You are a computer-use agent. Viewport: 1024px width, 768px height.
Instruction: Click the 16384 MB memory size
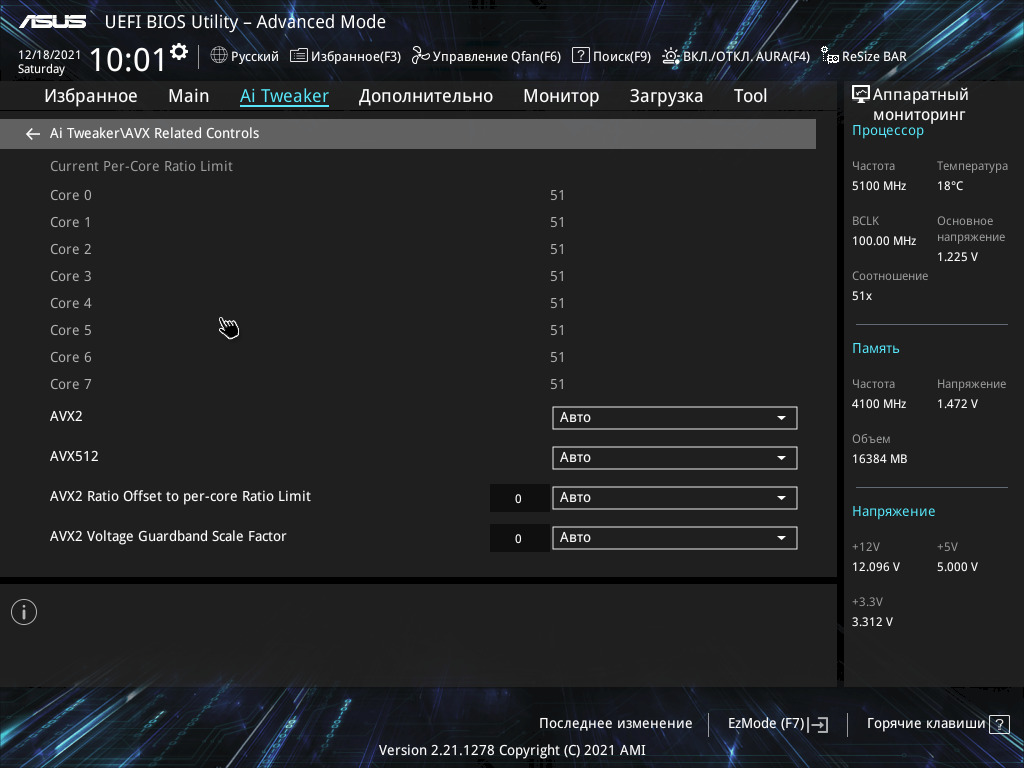click(x=879, y=459)
